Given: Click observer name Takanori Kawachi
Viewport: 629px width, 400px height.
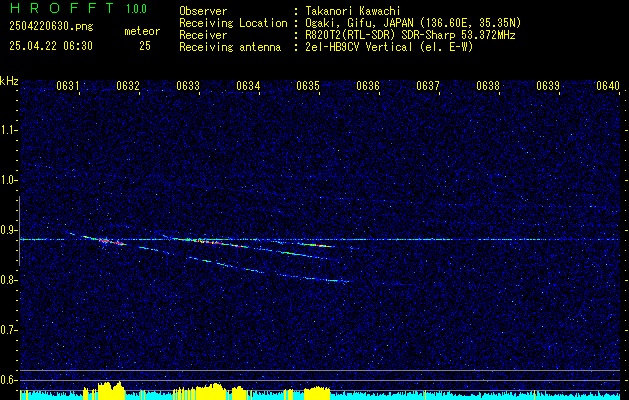Looking at the screenshot, I should 353,11.
